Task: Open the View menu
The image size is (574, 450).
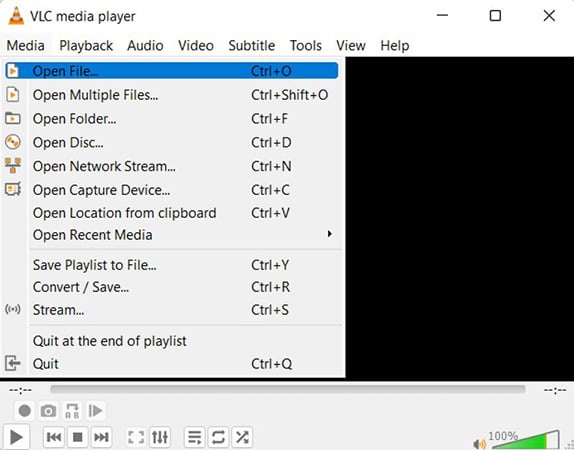Action: pyautogui.click(x=351, y=46)
